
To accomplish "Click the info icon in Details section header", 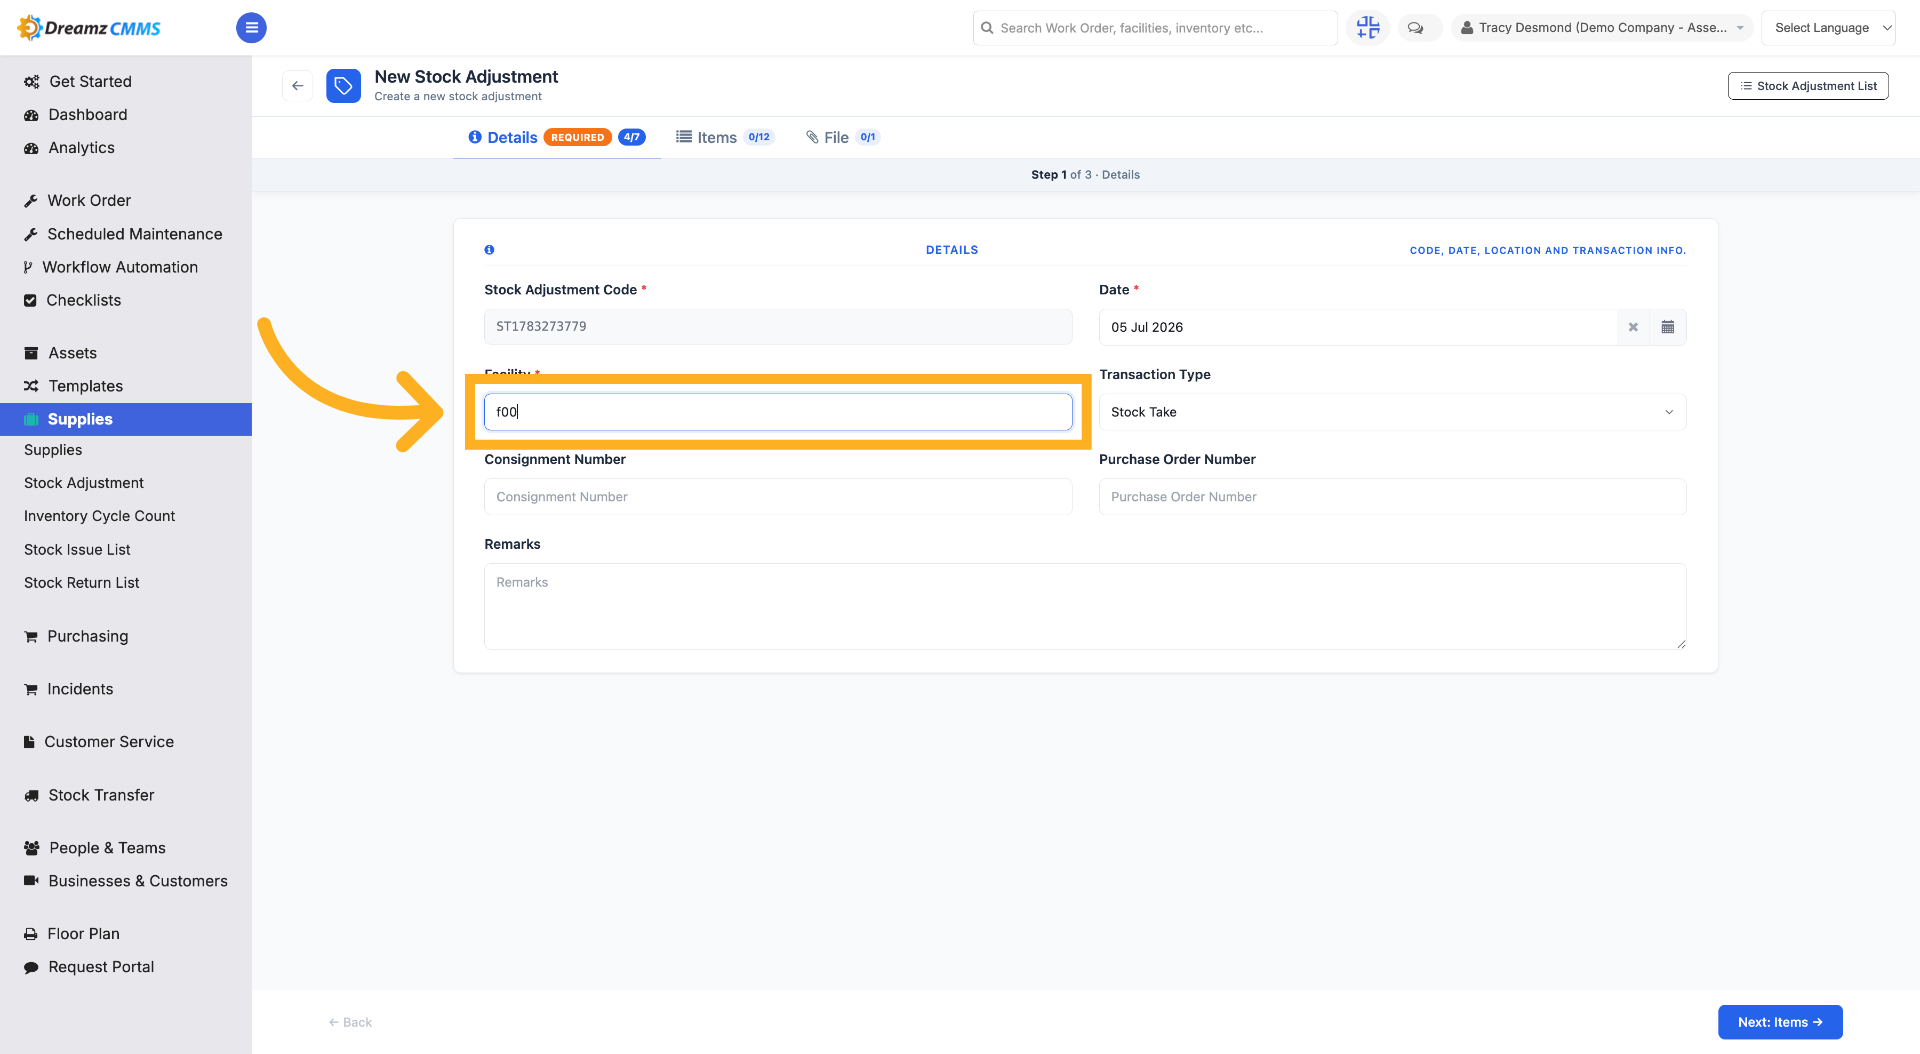I will point(489,250).
